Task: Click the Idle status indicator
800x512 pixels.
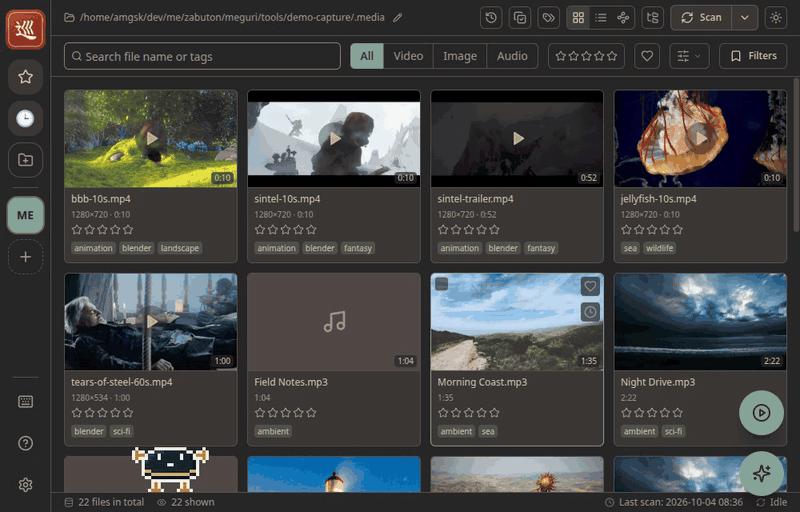Action: coord(771,502)
